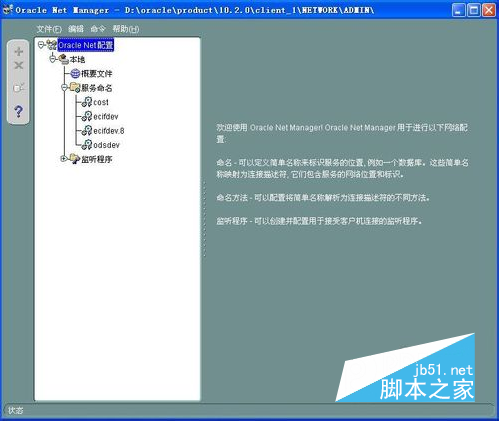Screen dimensions: 503x424
Task: Select the 监听程序 tree item
Action: 97,159
